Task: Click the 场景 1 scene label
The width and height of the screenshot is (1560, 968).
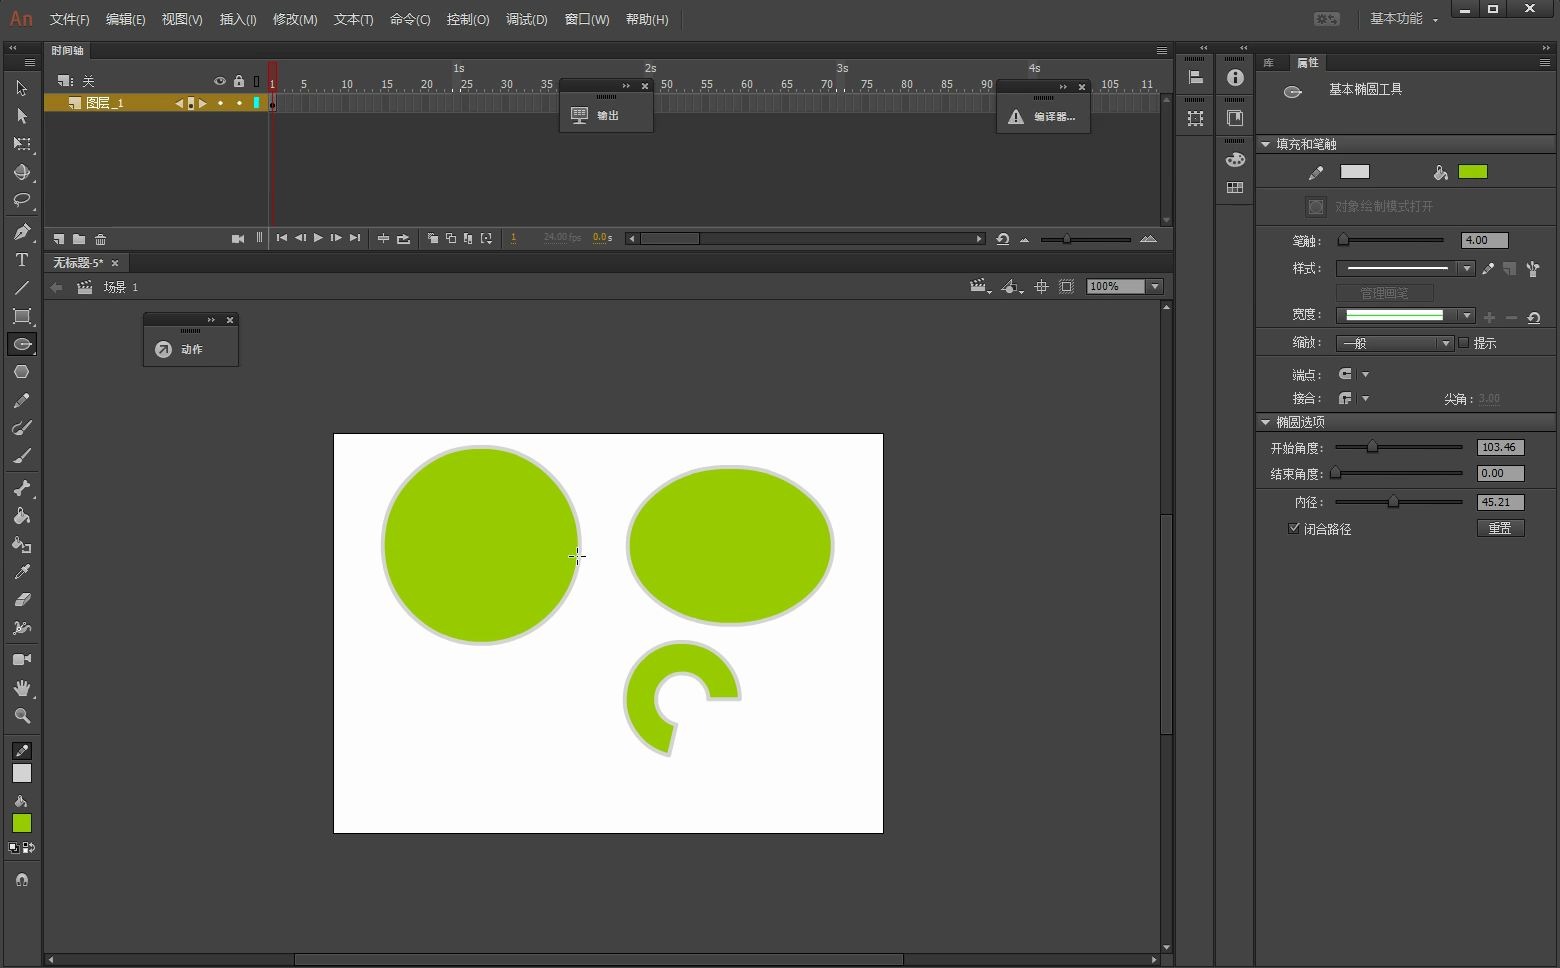Action: (120, 287)
